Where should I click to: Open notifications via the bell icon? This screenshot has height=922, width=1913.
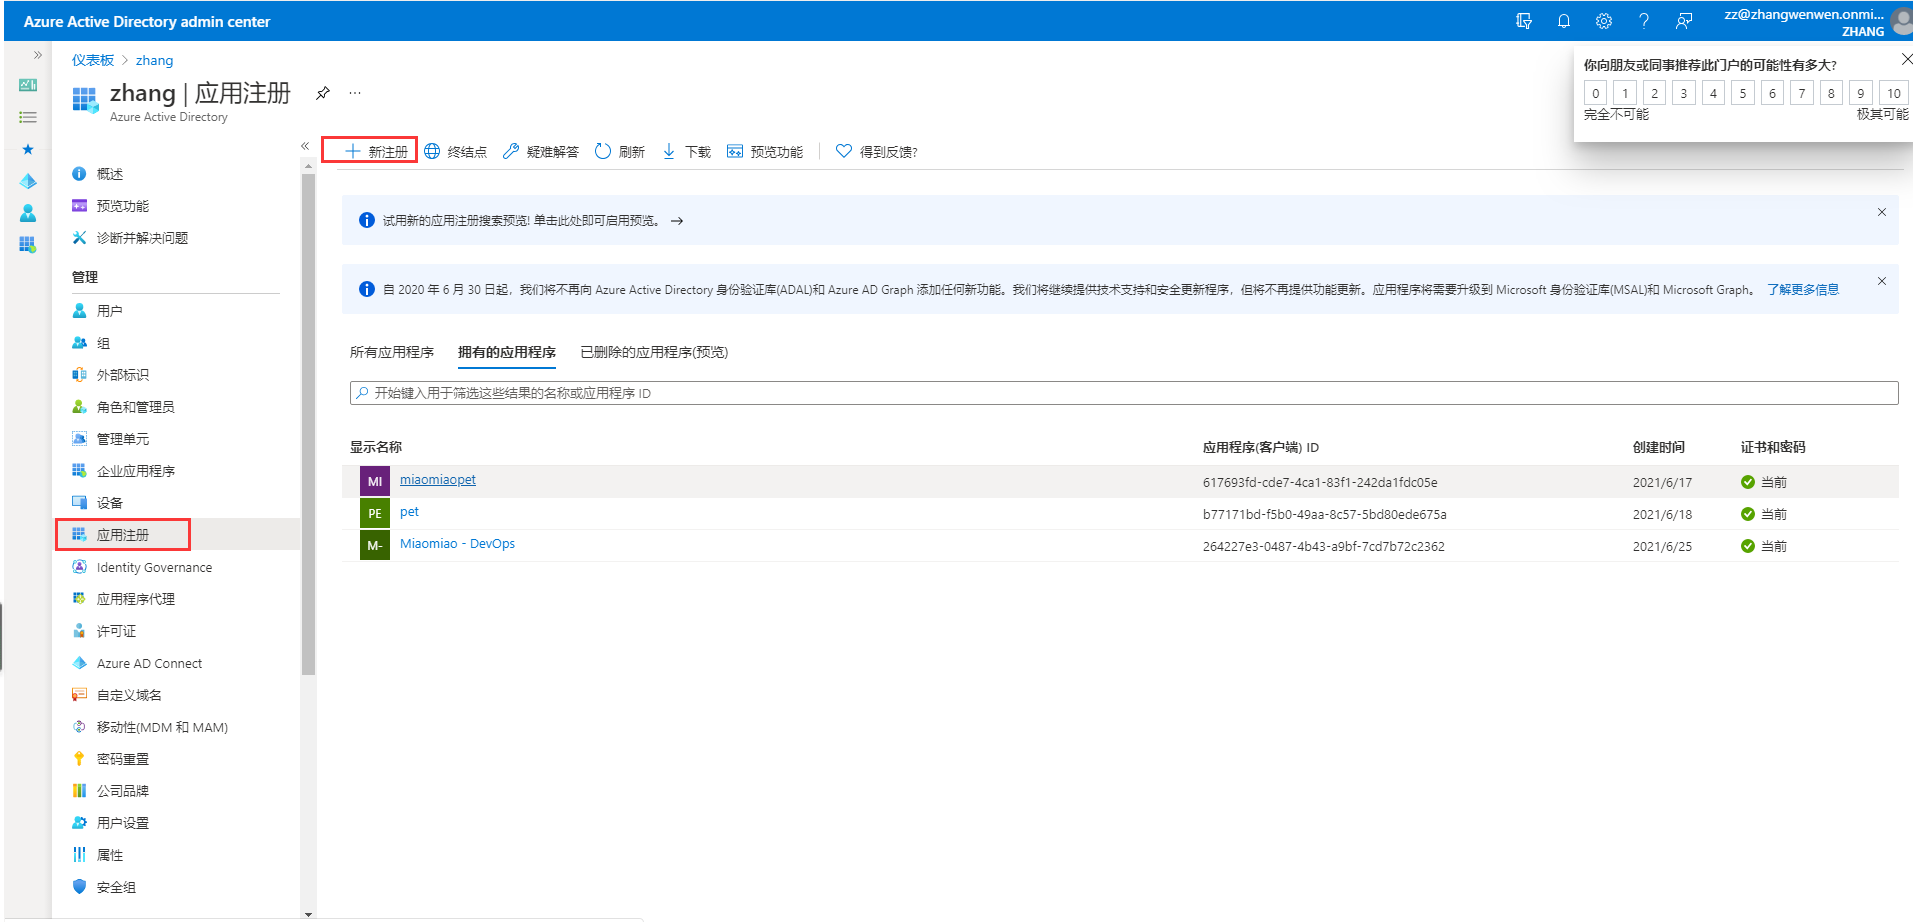click(1563, 20)
